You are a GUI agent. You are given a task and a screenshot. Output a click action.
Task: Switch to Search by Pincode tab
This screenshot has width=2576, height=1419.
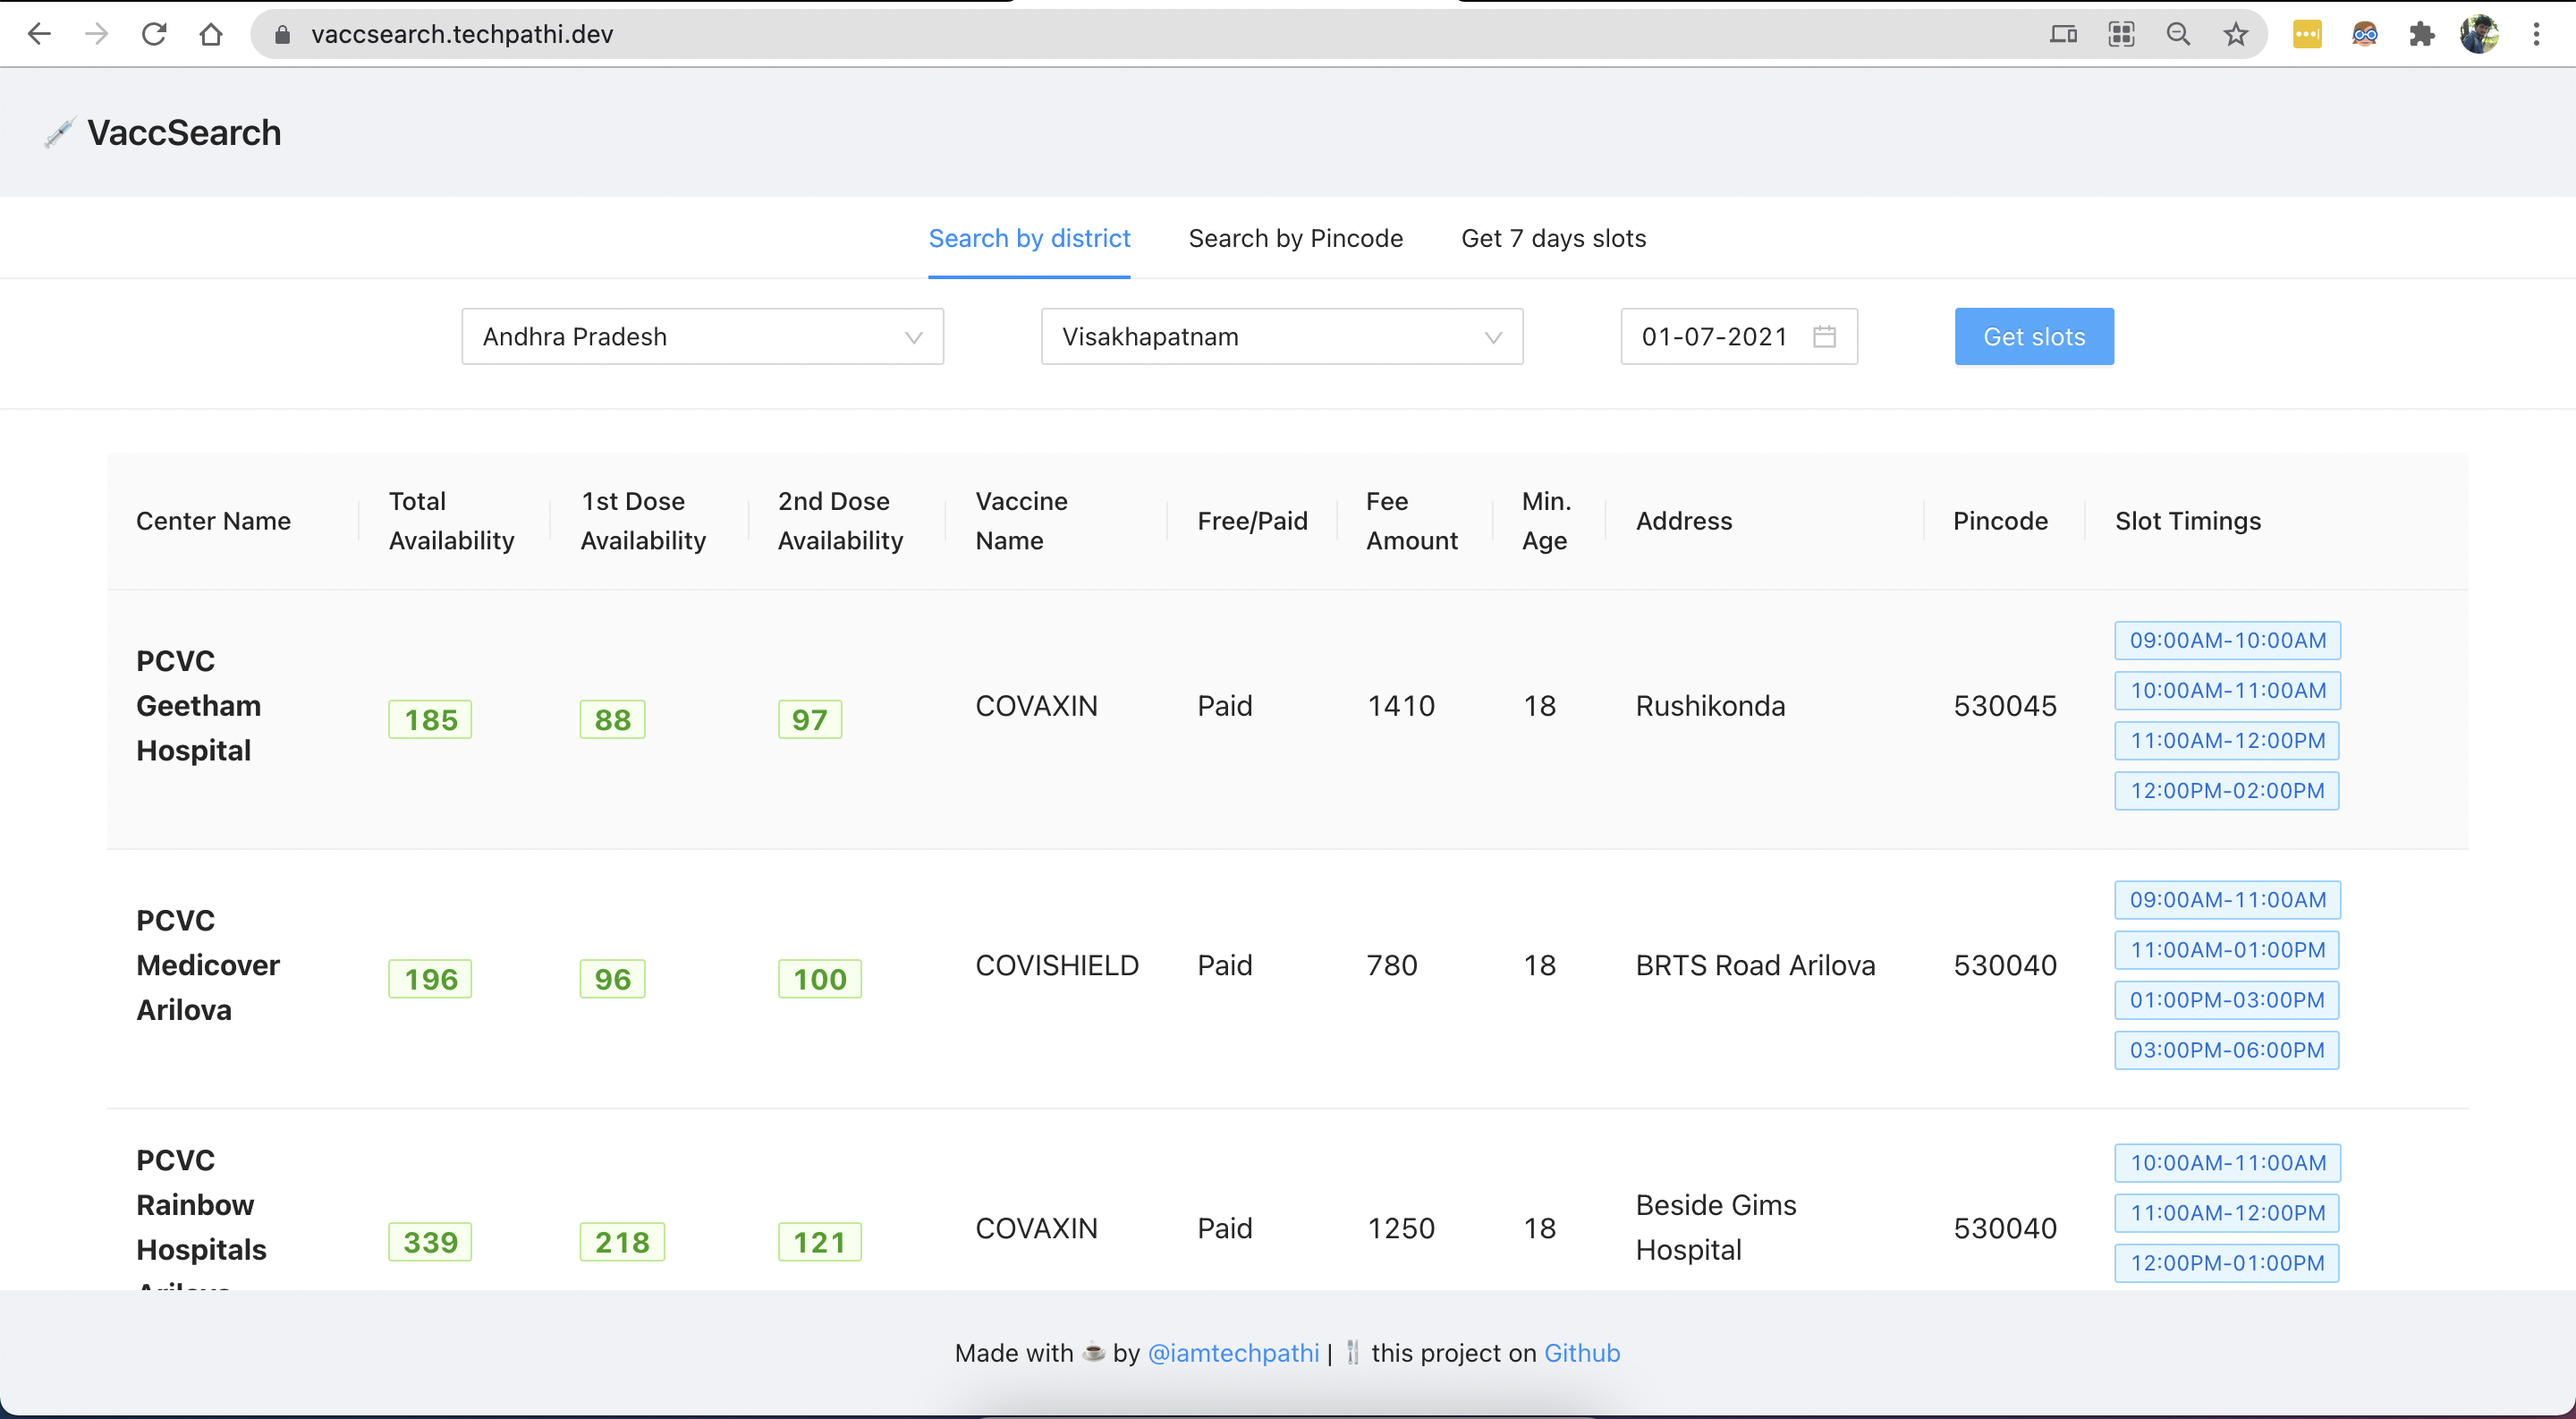point(1295,238)
